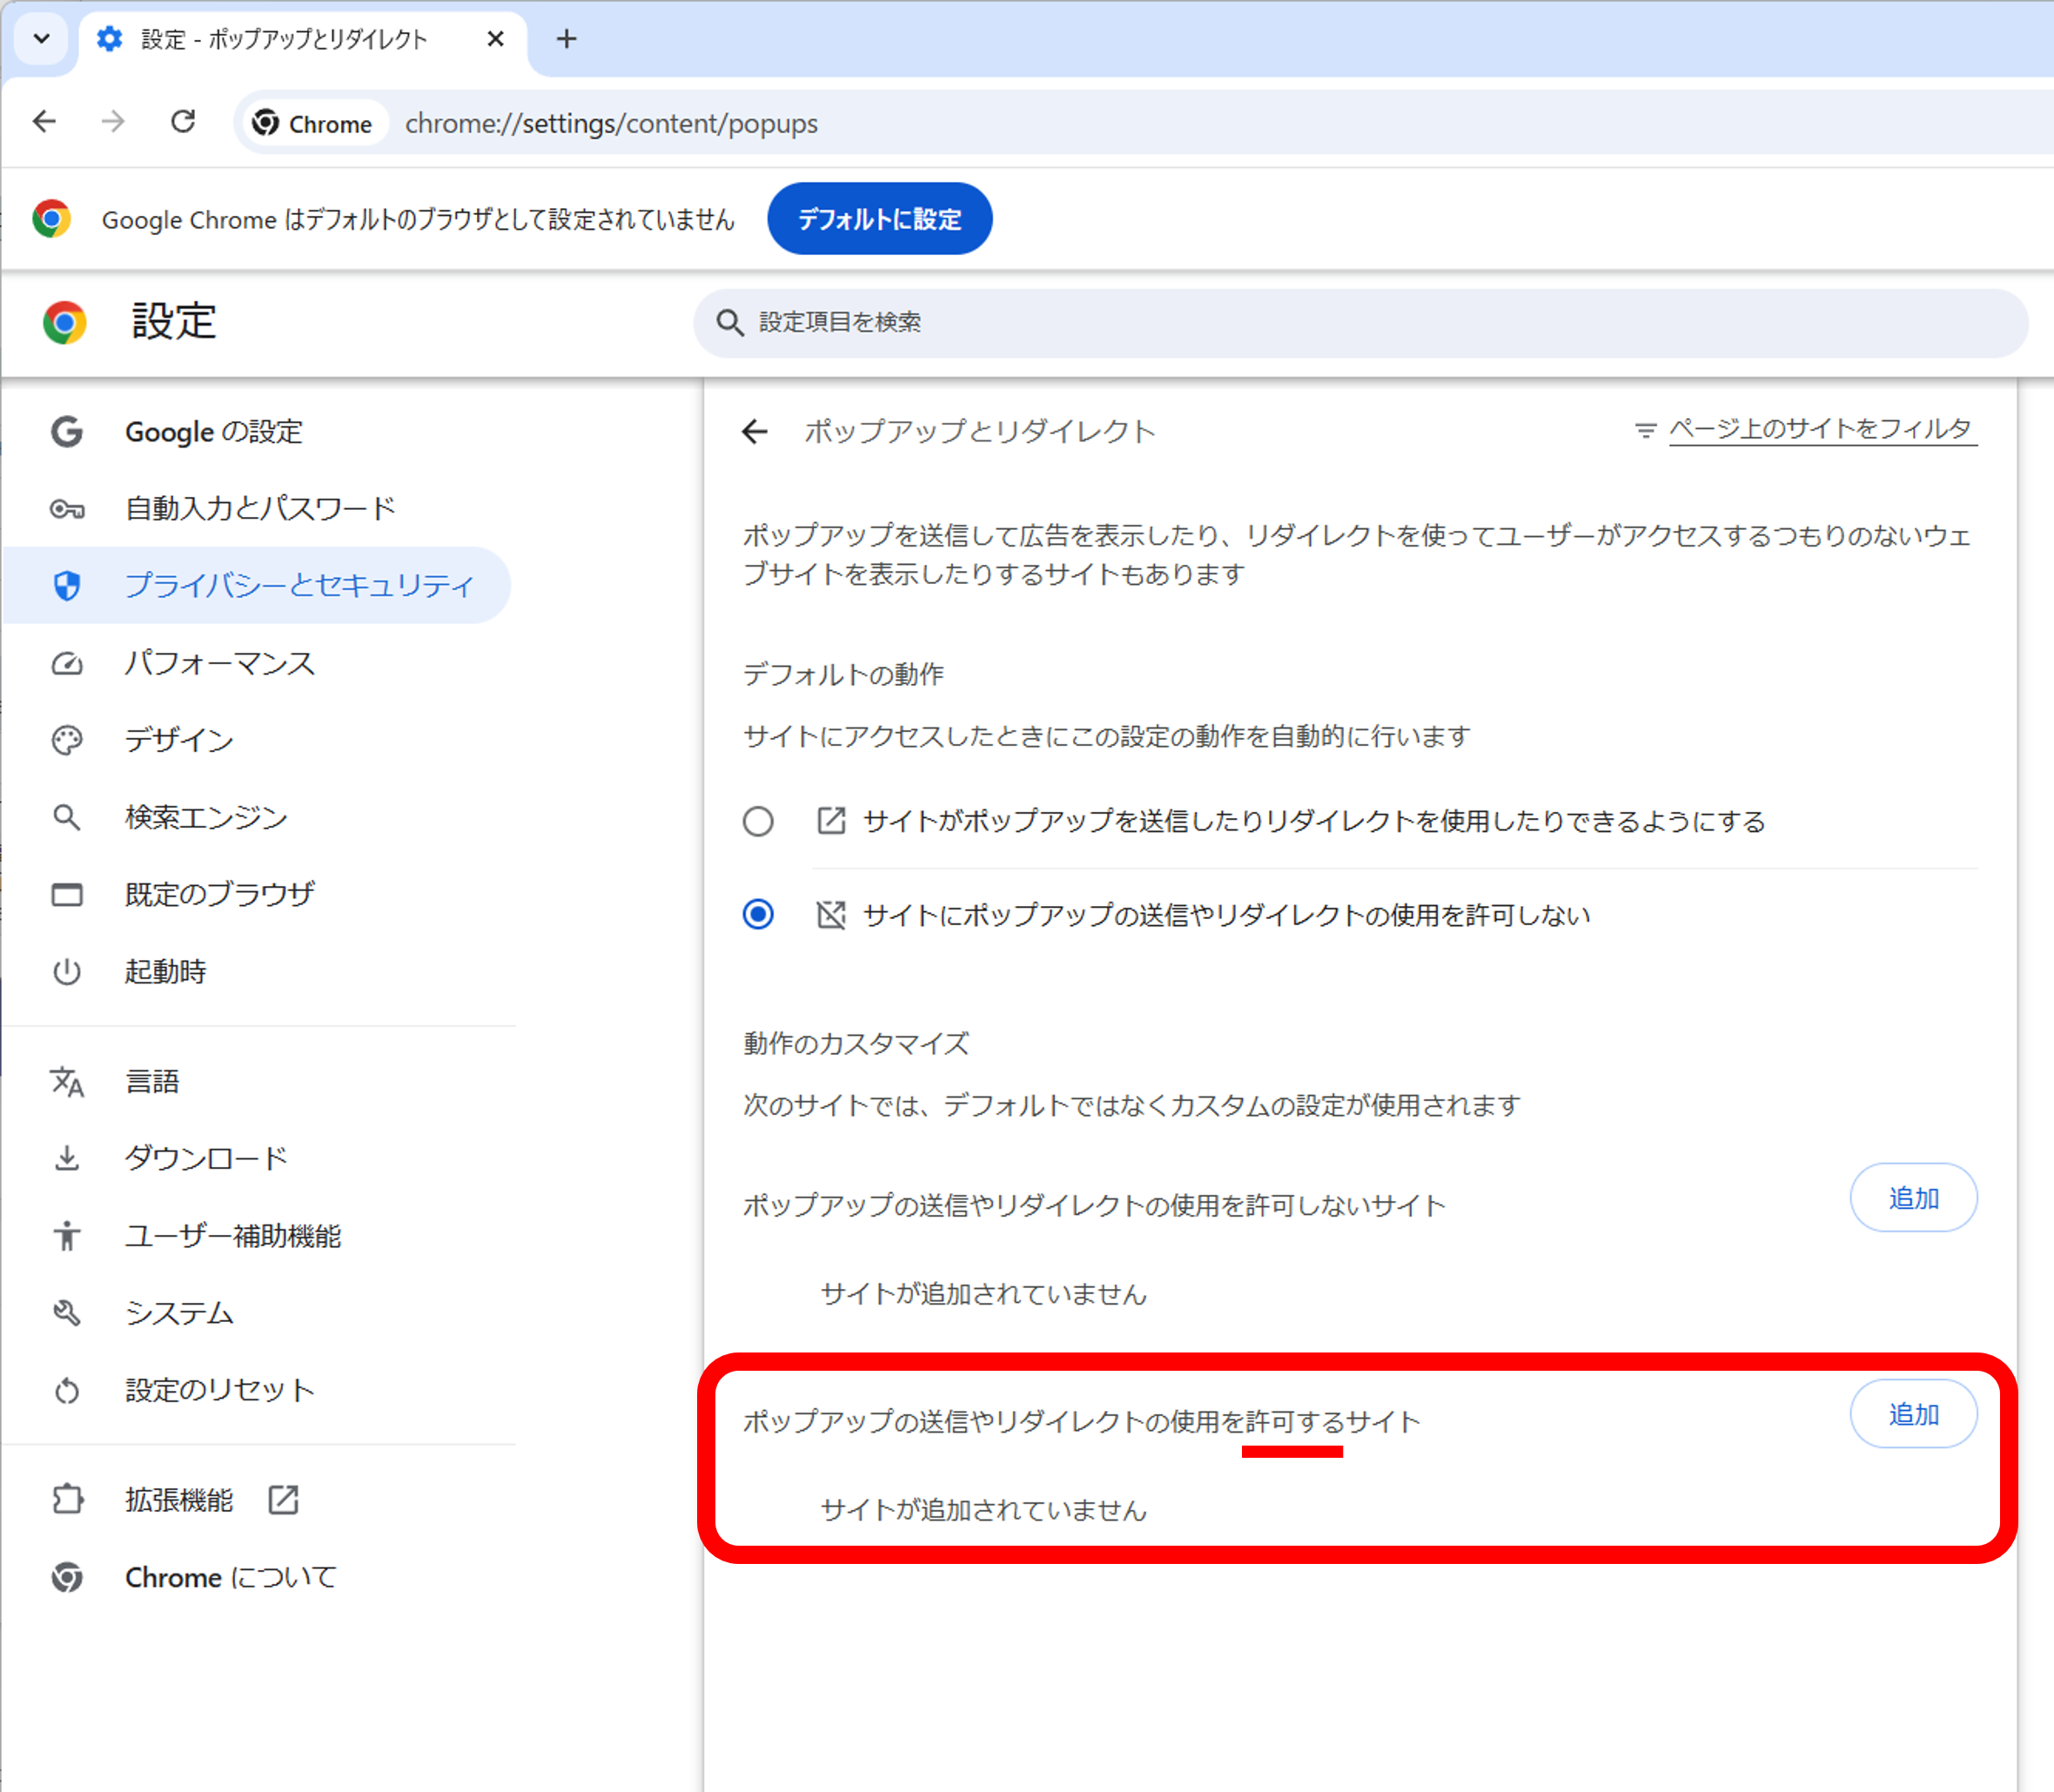Image resolution: width=2054 pixels, height=1792 pixels.
Task: Click 追加 next to the allowed popup sites list
Action: coord(1913,1413)
